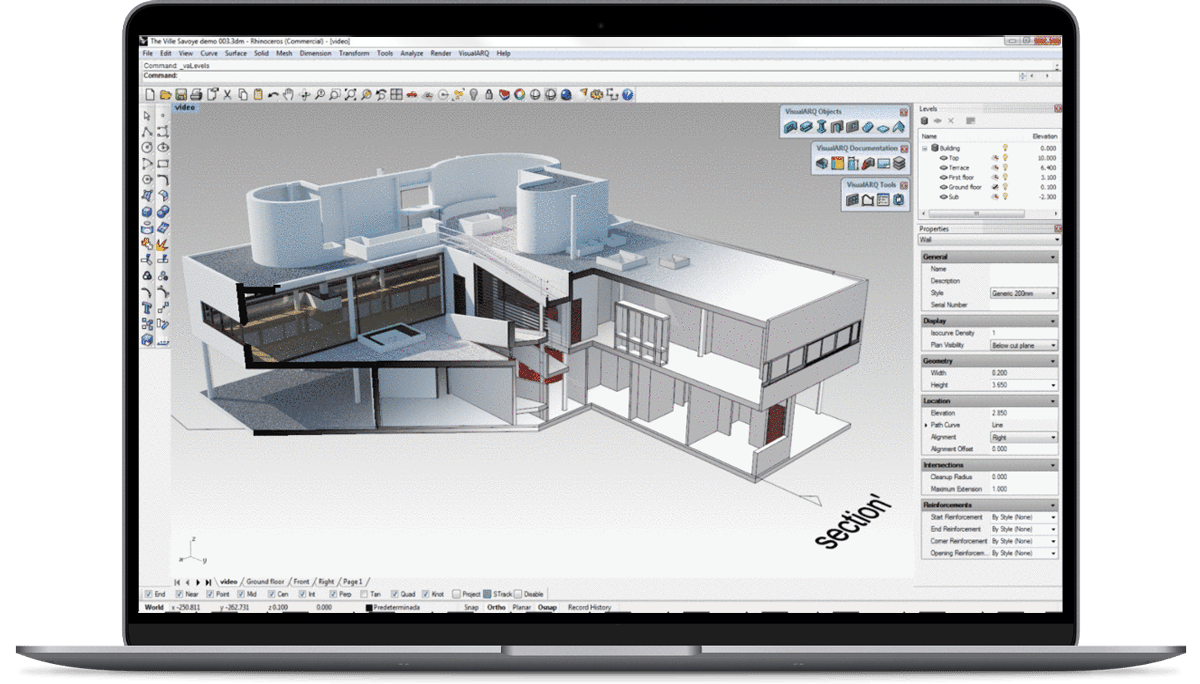Open the Plan Visibility dropdown

point(1024,345)
